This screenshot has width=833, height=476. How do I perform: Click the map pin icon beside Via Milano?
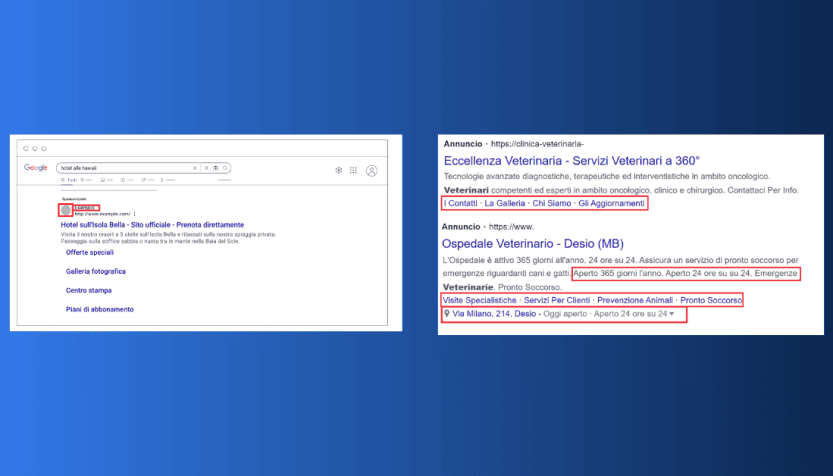click(x=447, y=314)
